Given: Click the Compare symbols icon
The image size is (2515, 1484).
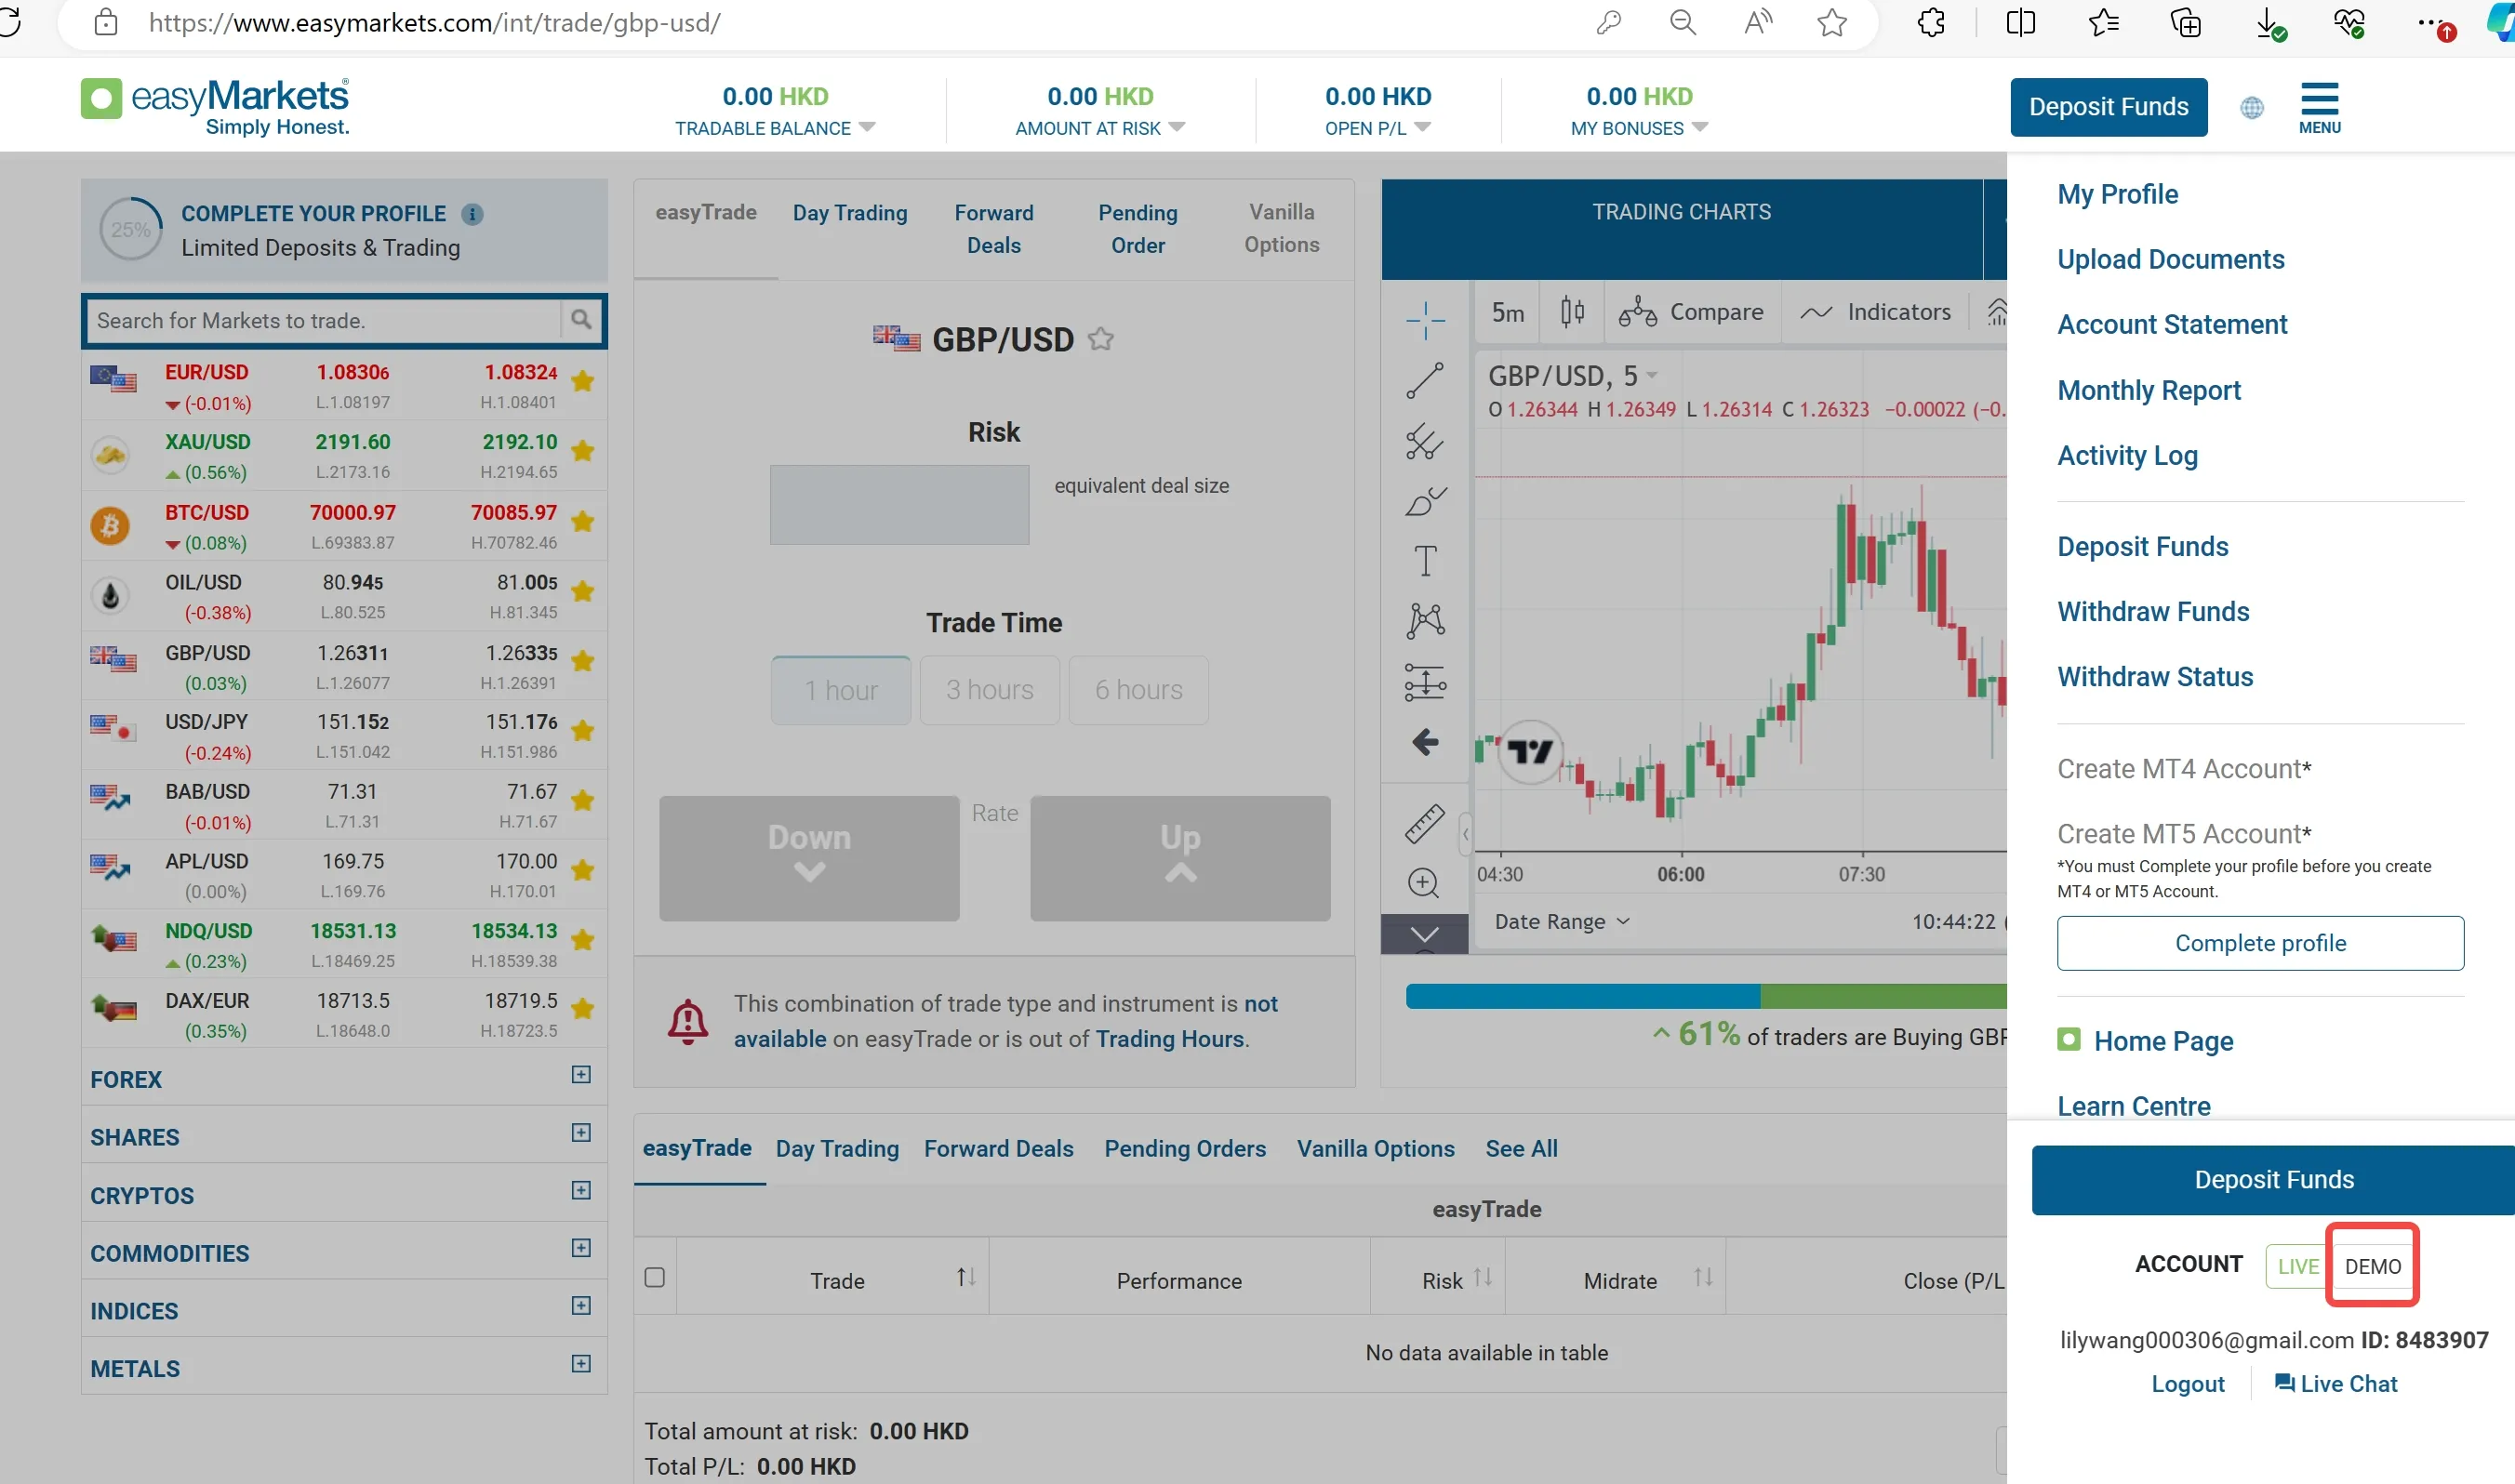Looking at the screenshot, I should tap(1637, 312).
